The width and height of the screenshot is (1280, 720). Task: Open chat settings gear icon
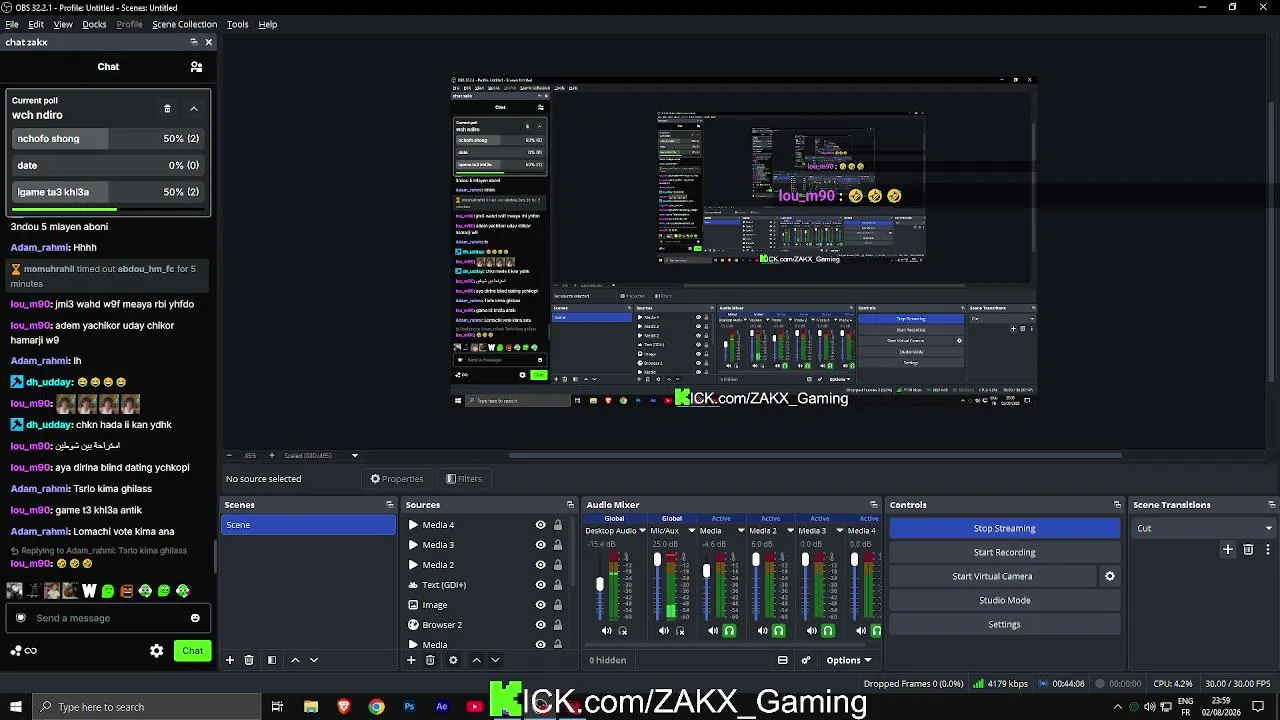(x=156, y=651)
